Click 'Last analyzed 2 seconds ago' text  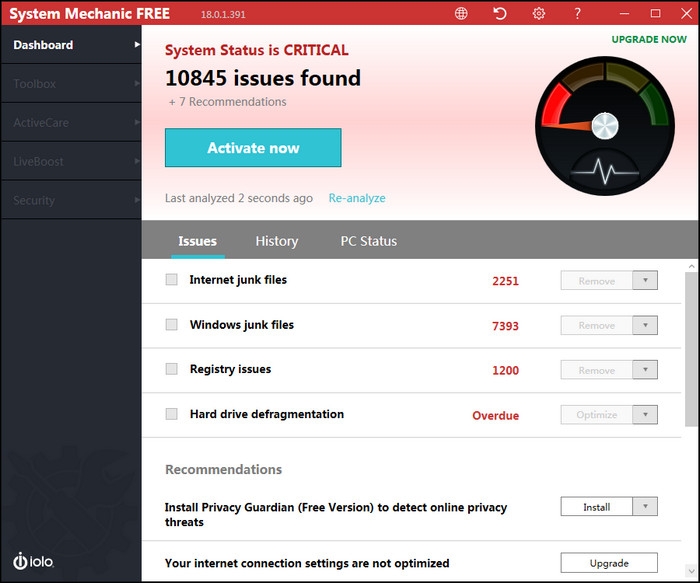[239, 198]
